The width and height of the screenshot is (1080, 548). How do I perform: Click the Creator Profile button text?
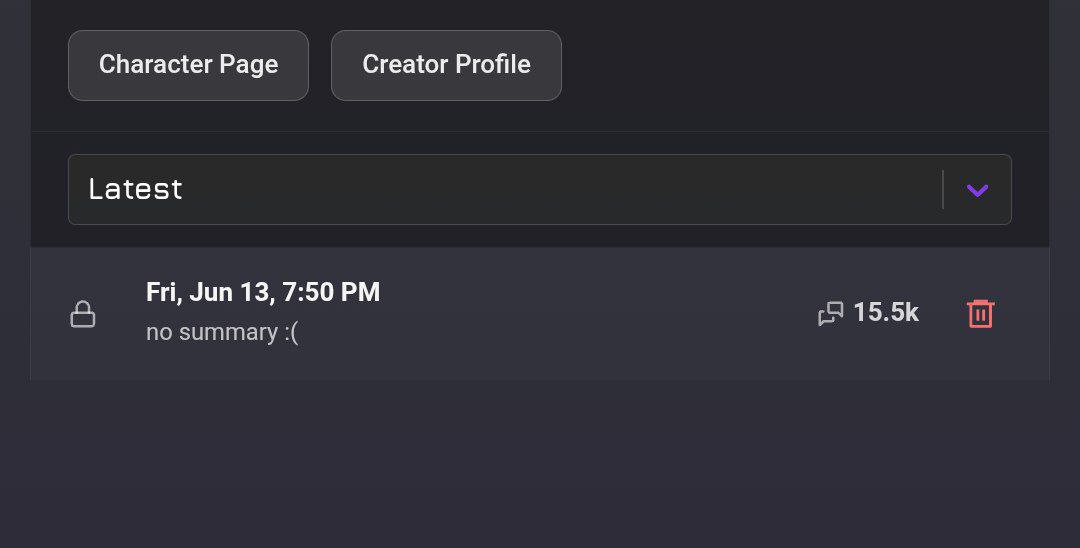pos(446,65)
